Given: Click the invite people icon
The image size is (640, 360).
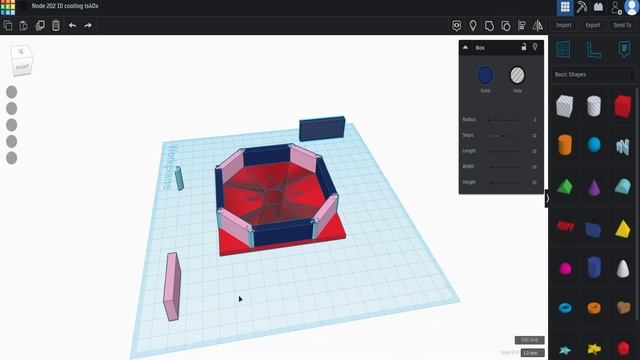Looking at the screenshot, I should coord(616,7).
